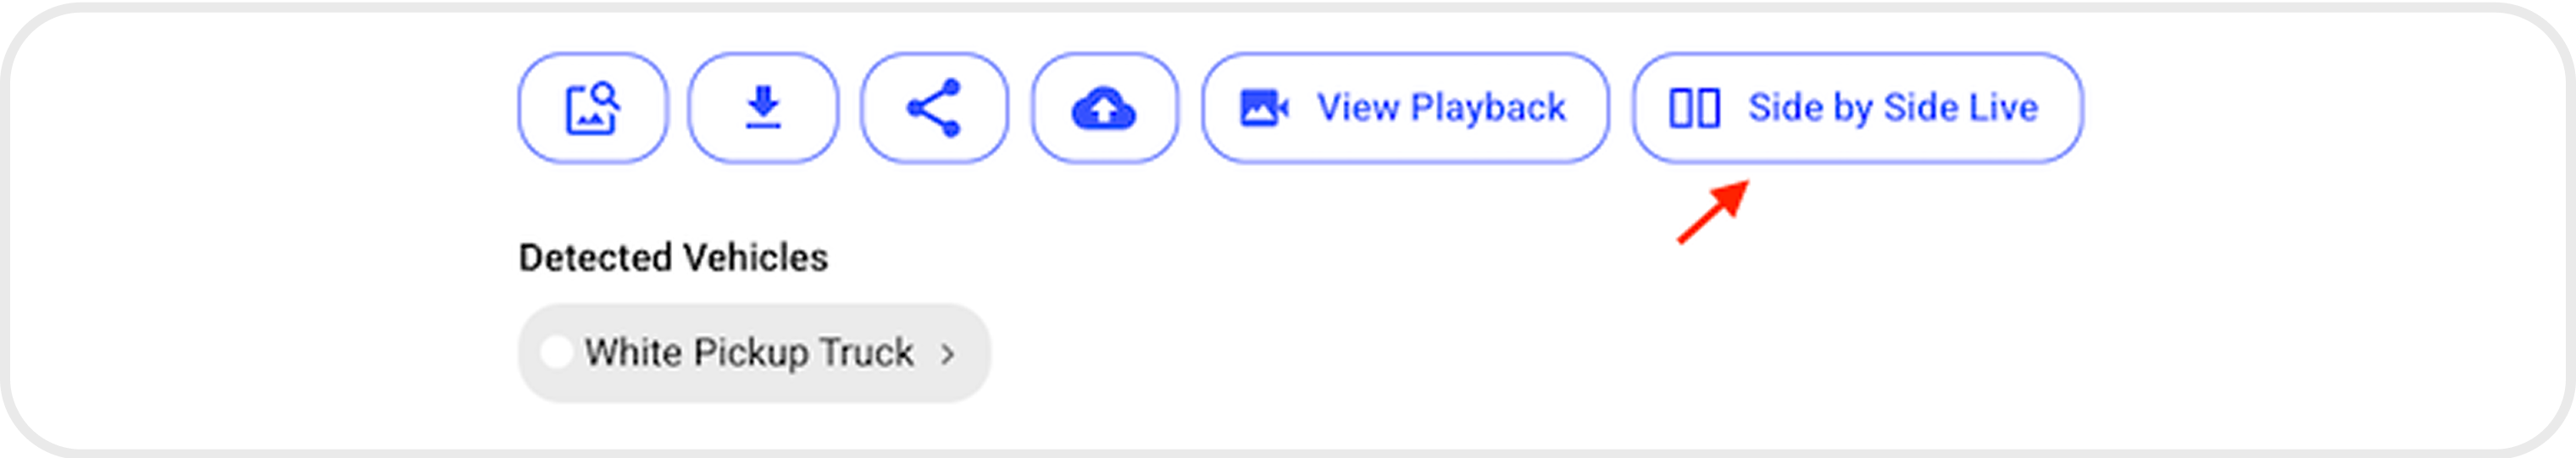Viewport: 2576px width, 458px height.
Task: Click the image search icon button
Action: (592, 108)
